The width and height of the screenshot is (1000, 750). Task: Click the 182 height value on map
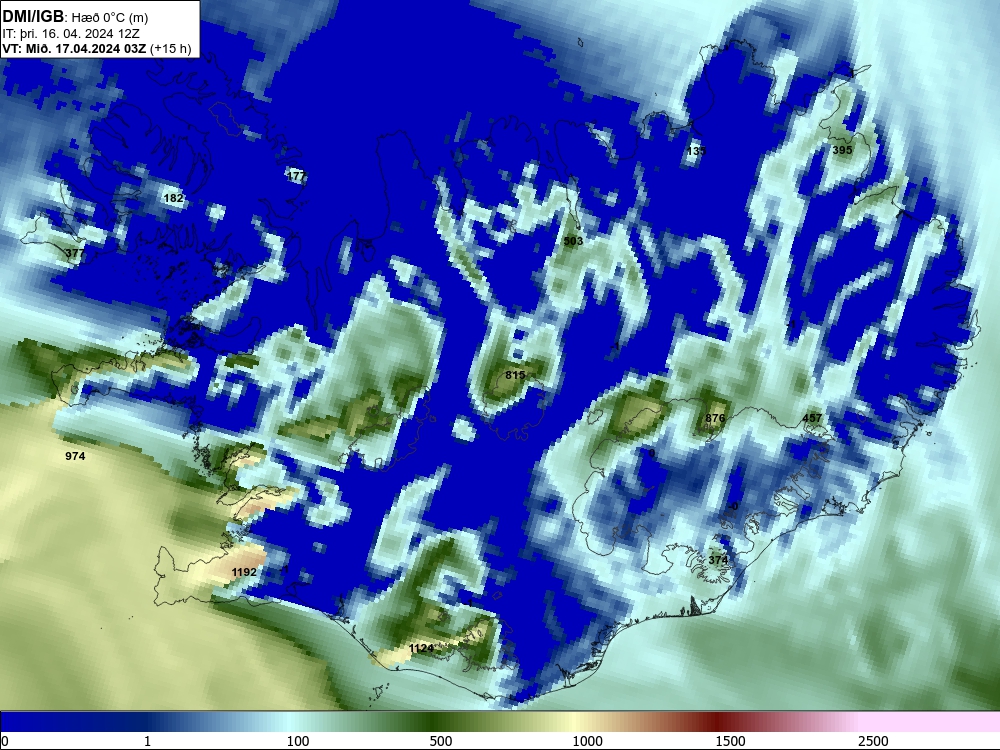[173, 198]
